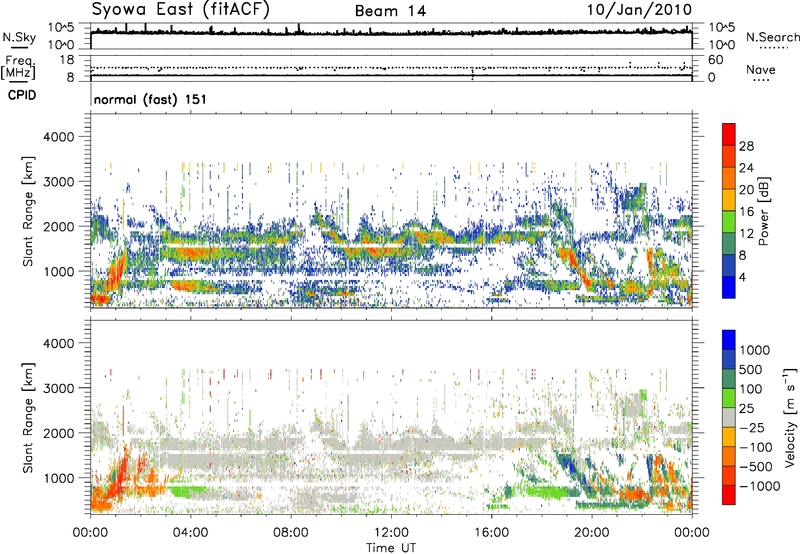Click the "Time UT" axis title
Screen dimensions: 800x554
391,548
